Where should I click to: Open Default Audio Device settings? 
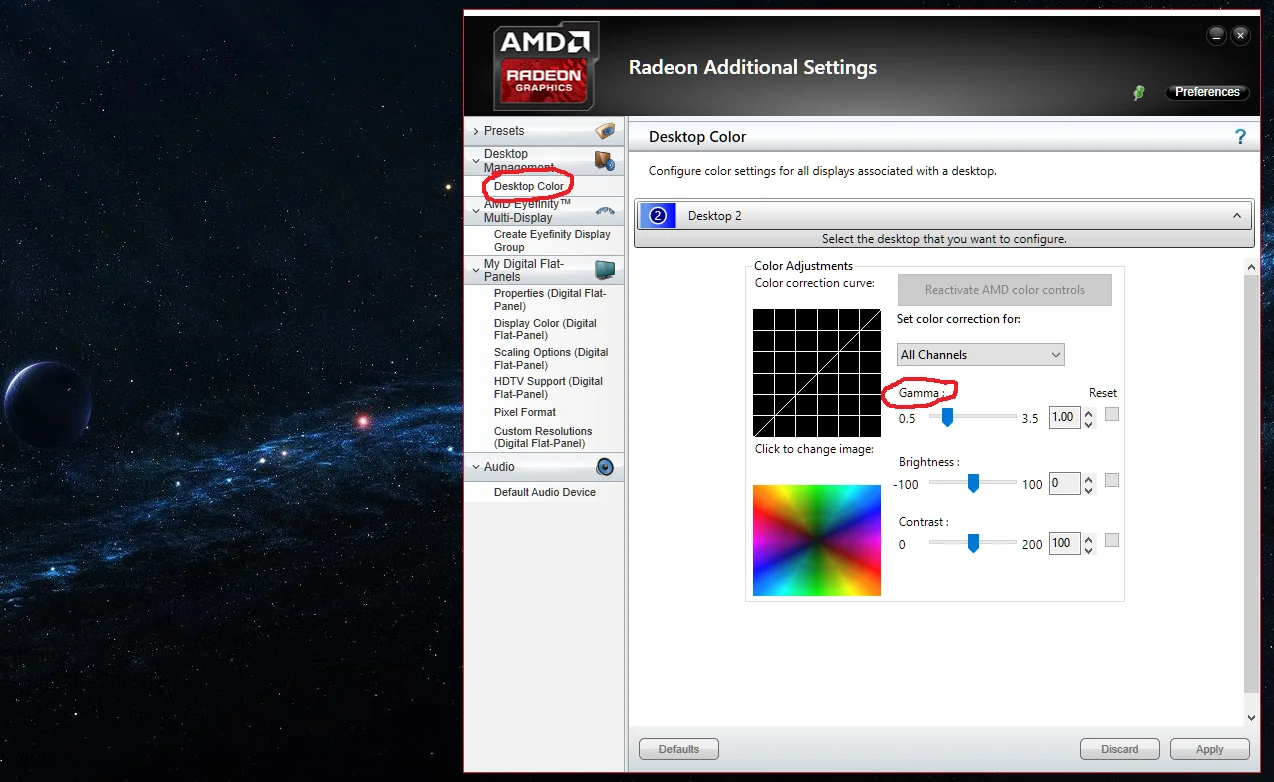point(545,492)
